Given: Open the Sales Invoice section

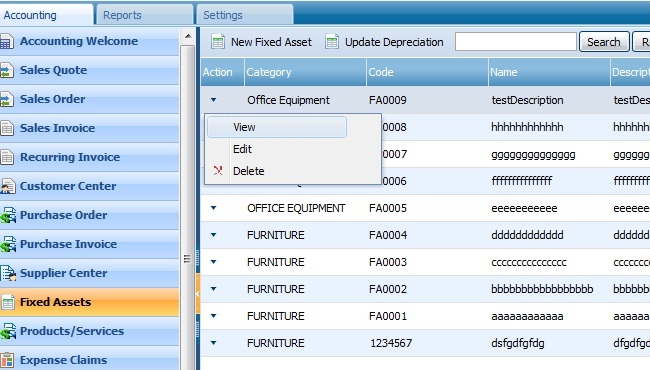Looking at the screenshot, I should (90, 128).
